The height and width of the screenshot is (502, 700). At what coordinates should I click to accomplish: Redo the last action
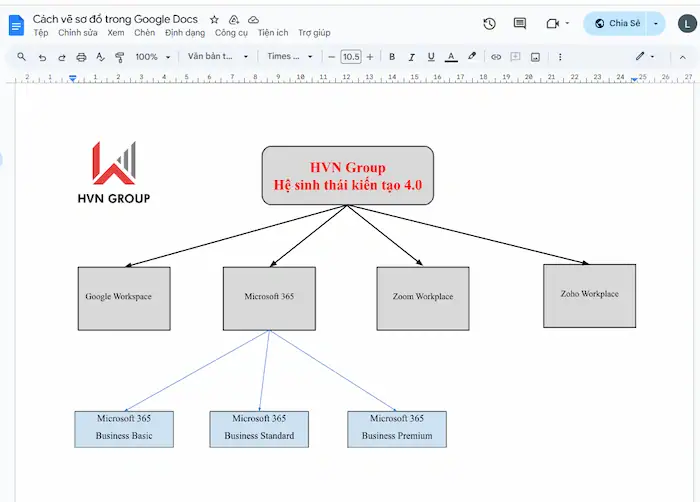[x=62, y=57]
